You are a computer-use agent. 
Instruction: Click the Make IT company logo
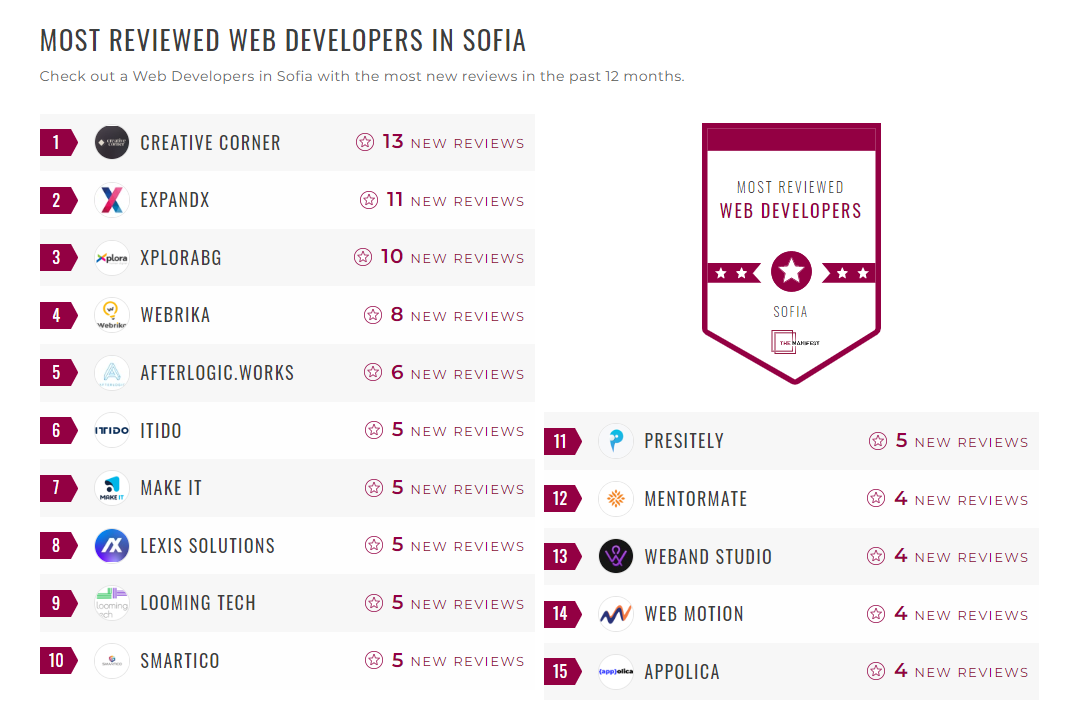pyautogui.click(x=112, y=488)
